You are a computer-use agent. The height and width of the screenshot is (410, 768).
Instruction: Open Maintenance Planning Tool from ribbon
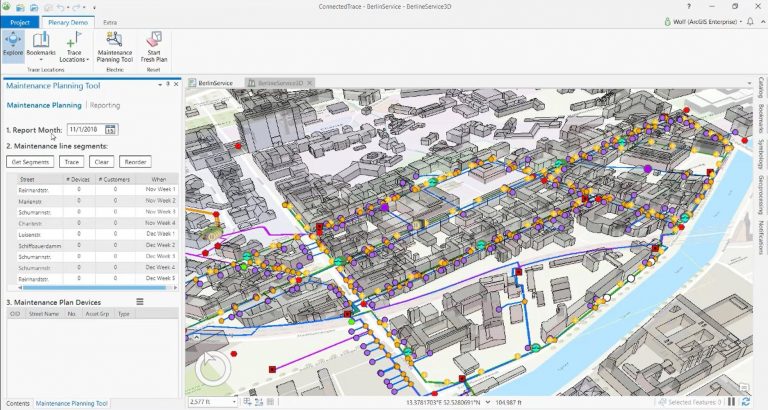(115, 47)
